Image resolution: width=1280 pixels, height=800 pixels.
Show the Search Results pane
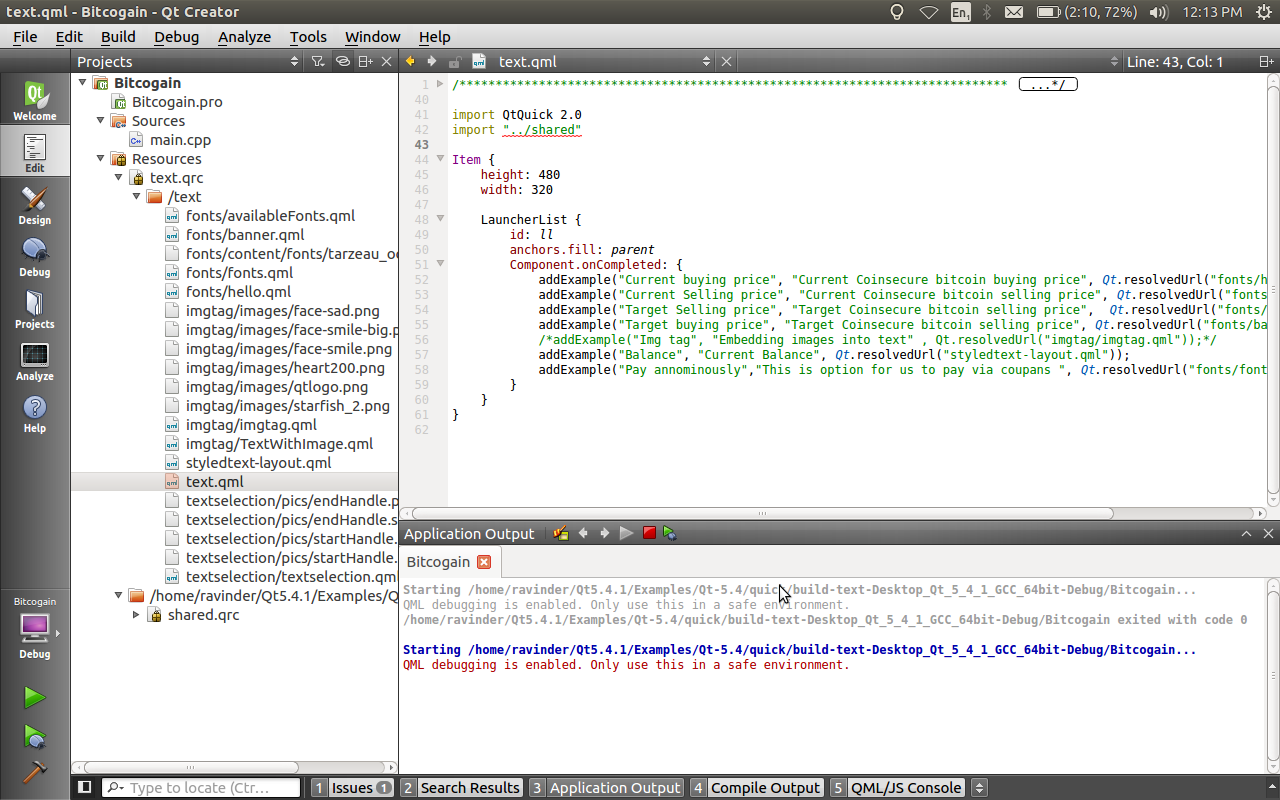[x=461, y=788]
